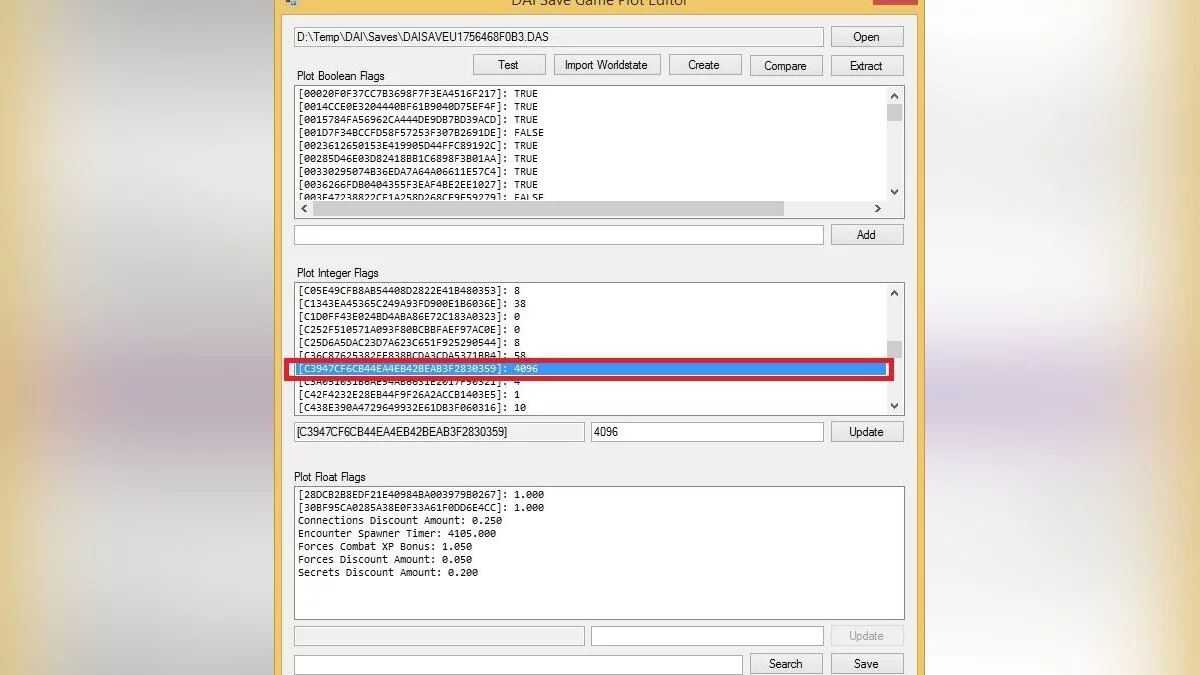This screenshot has height=675, width=1200.
Task: Click the Compare button
Action: pyautogui.click(x=785, y=65)
